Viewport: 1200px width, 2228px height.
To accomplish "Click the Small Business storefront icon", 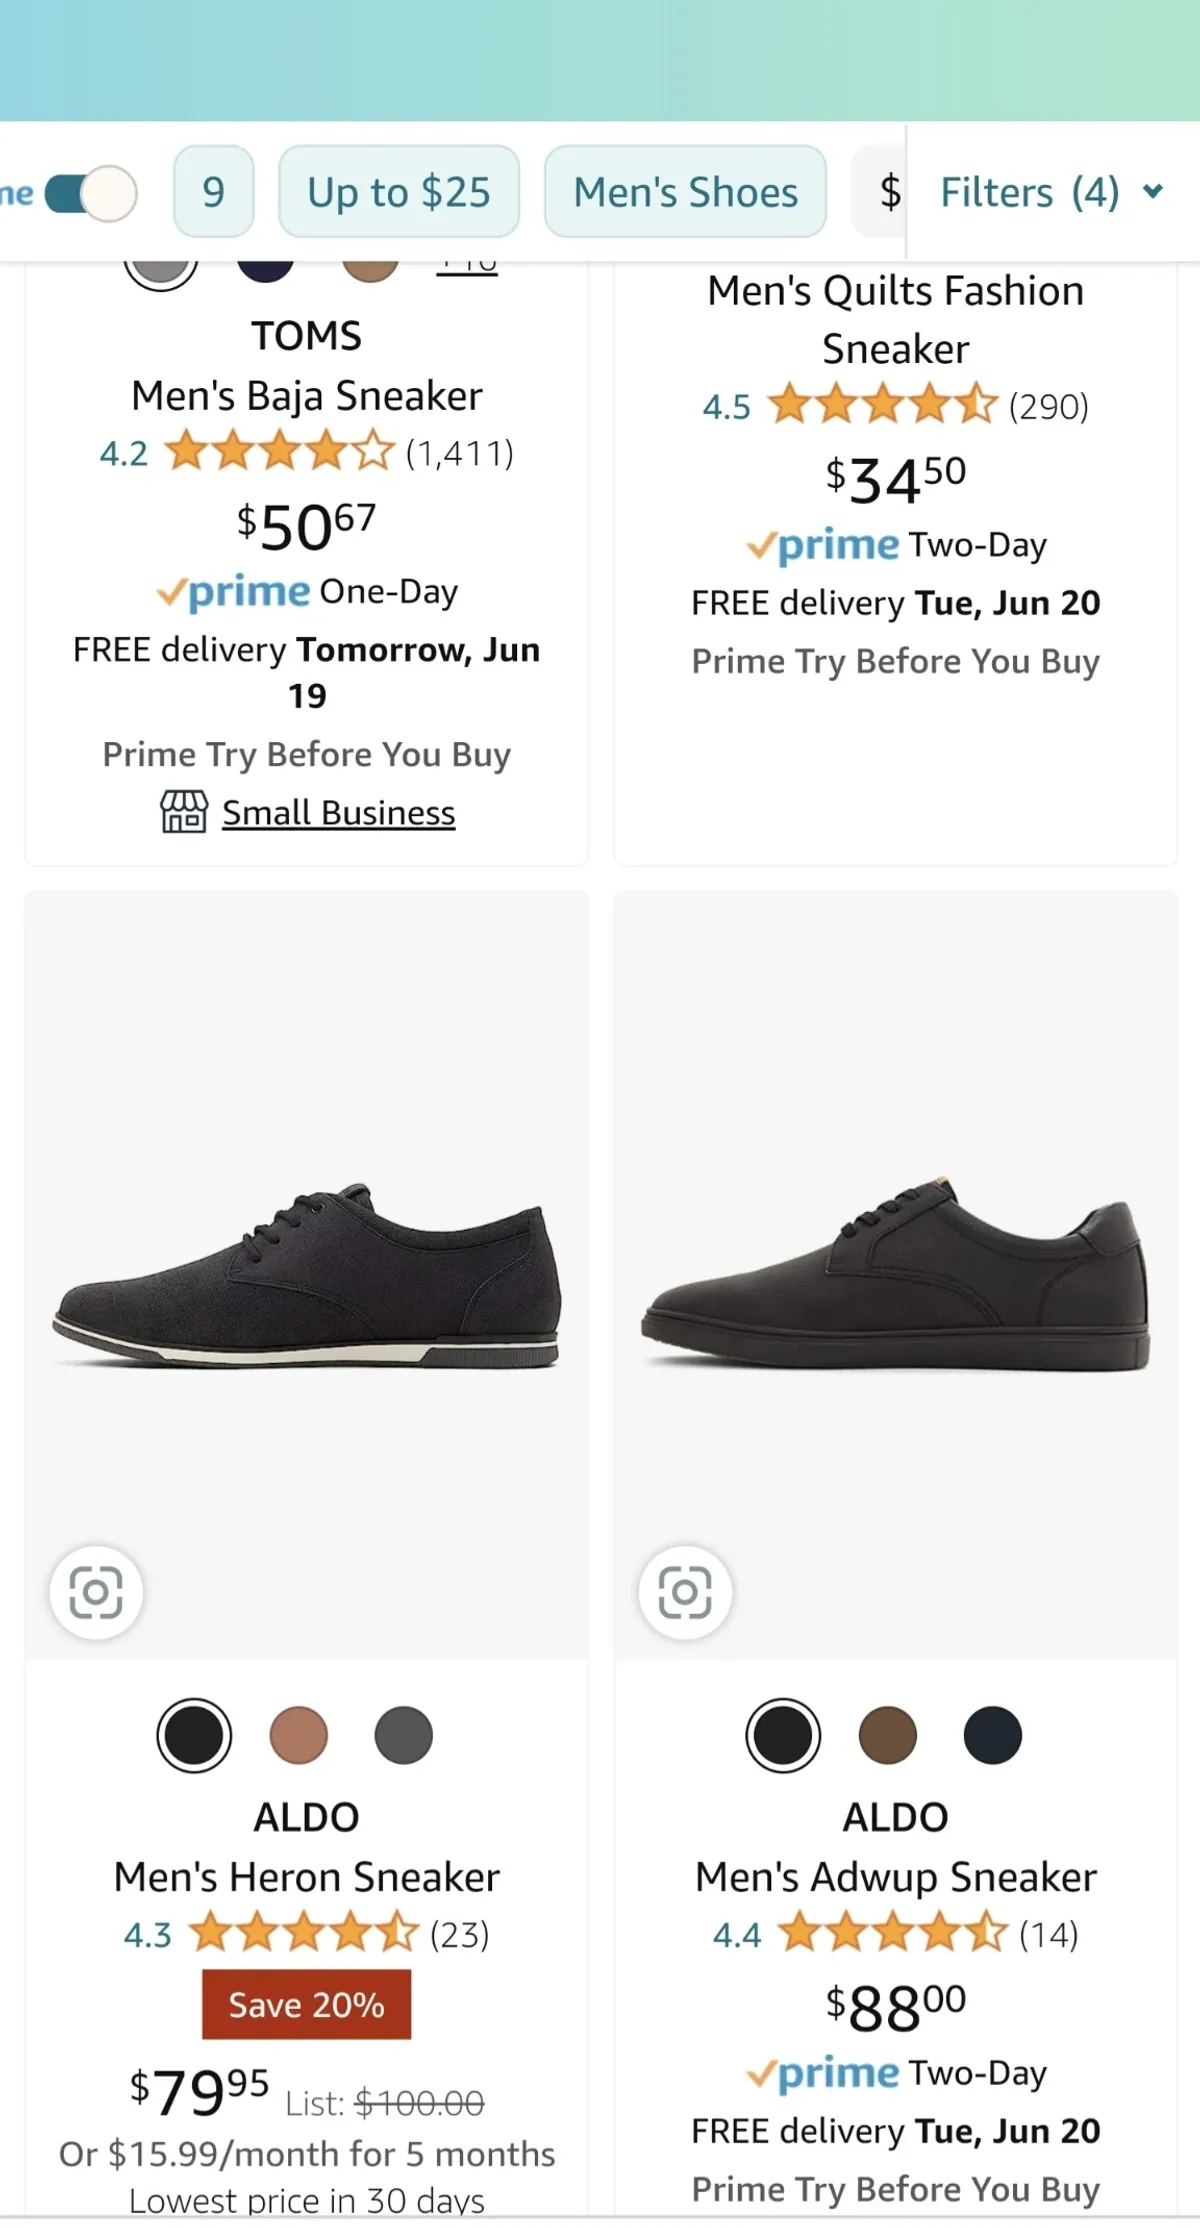I will tap(184, 811).
